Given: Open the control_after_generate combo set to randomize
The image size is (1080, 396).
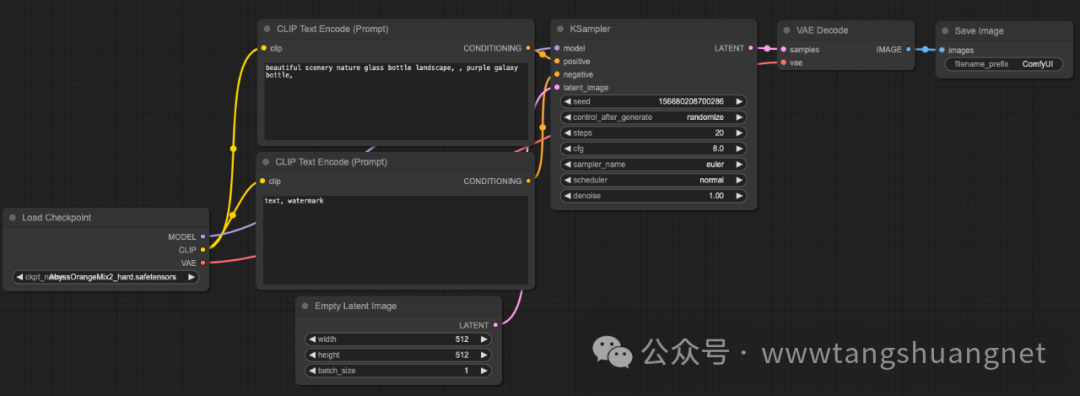Looking at the screenshot, I should 653,117.
